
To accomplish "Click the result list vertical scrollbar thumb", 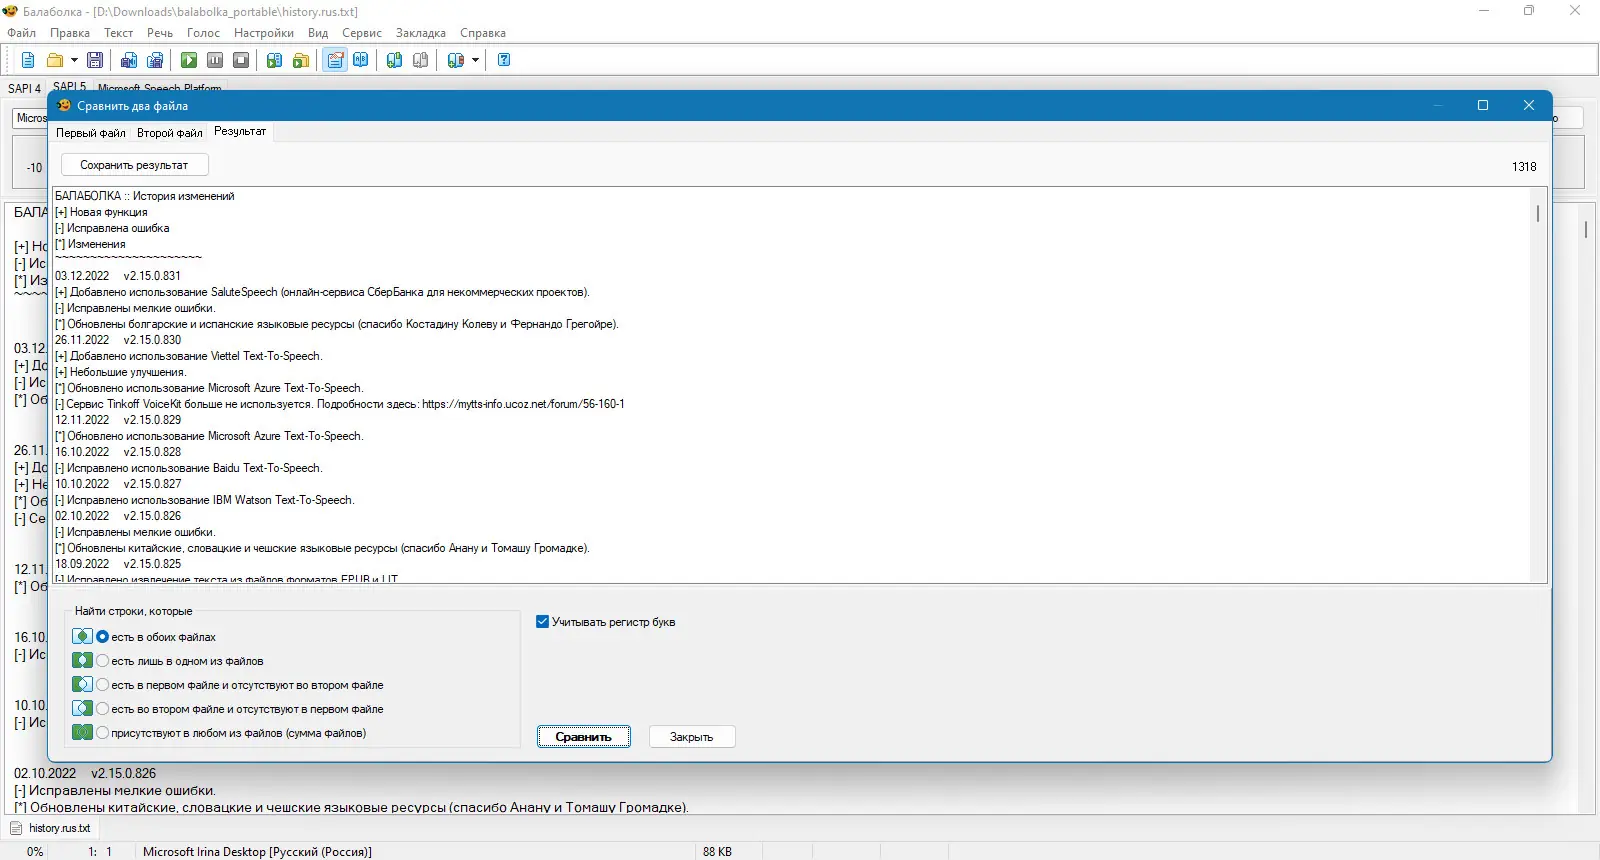I will pyautogui.click(x=1538, y=213).
